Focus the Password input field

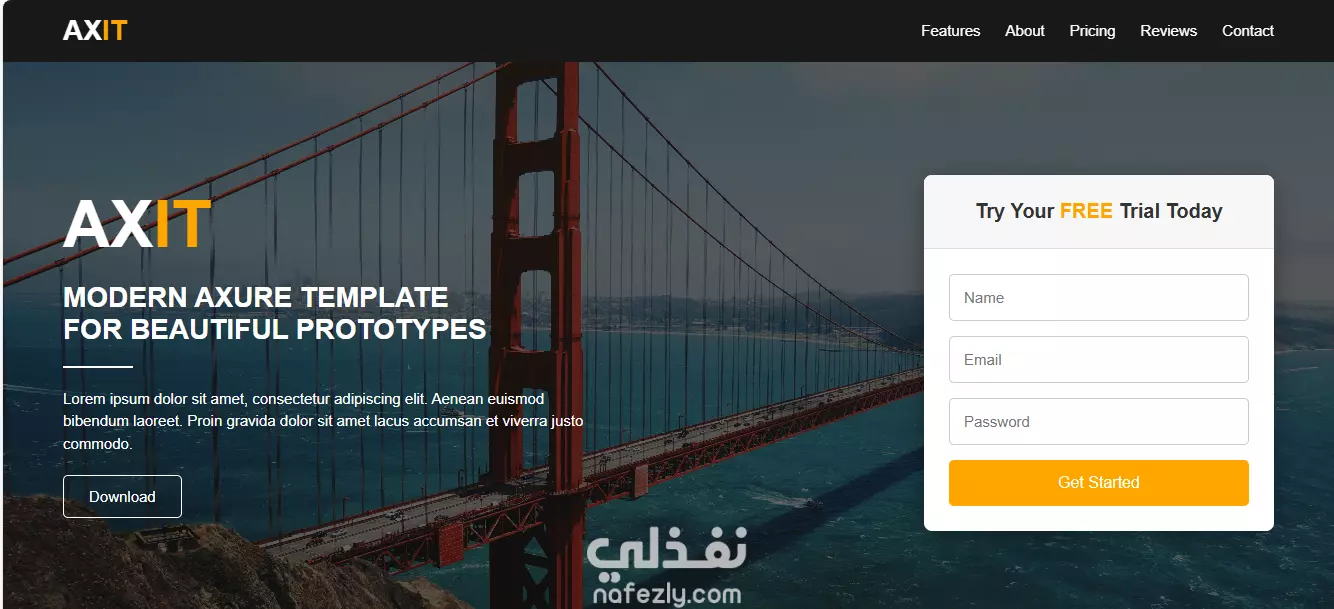point(1099,422)
